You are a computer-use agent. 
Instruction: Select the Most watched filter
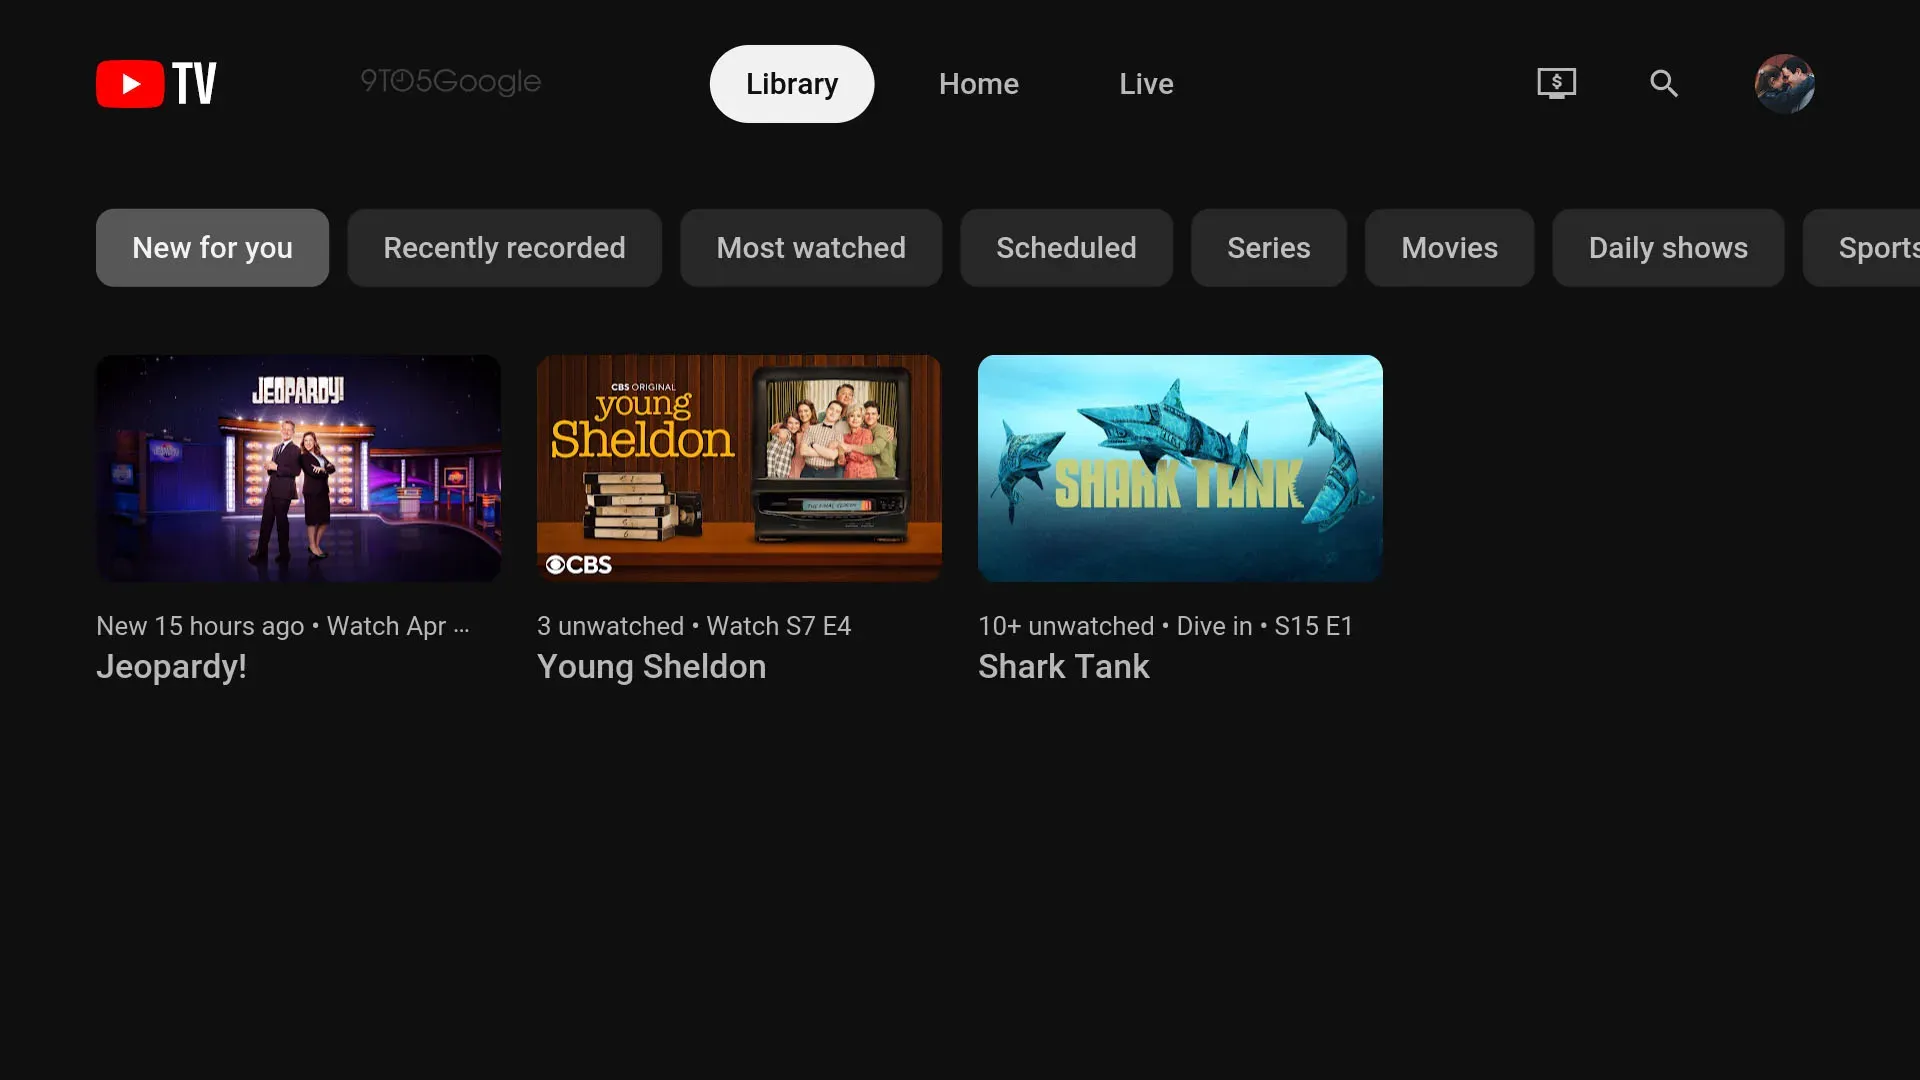(x=811, y=247)
